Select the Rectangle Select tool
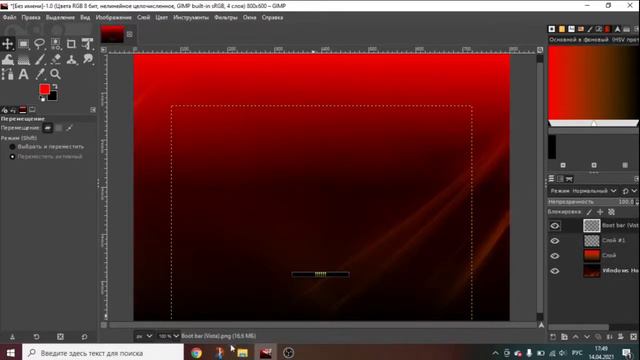Viewport: 640px width, 360px height. point(23,44)
